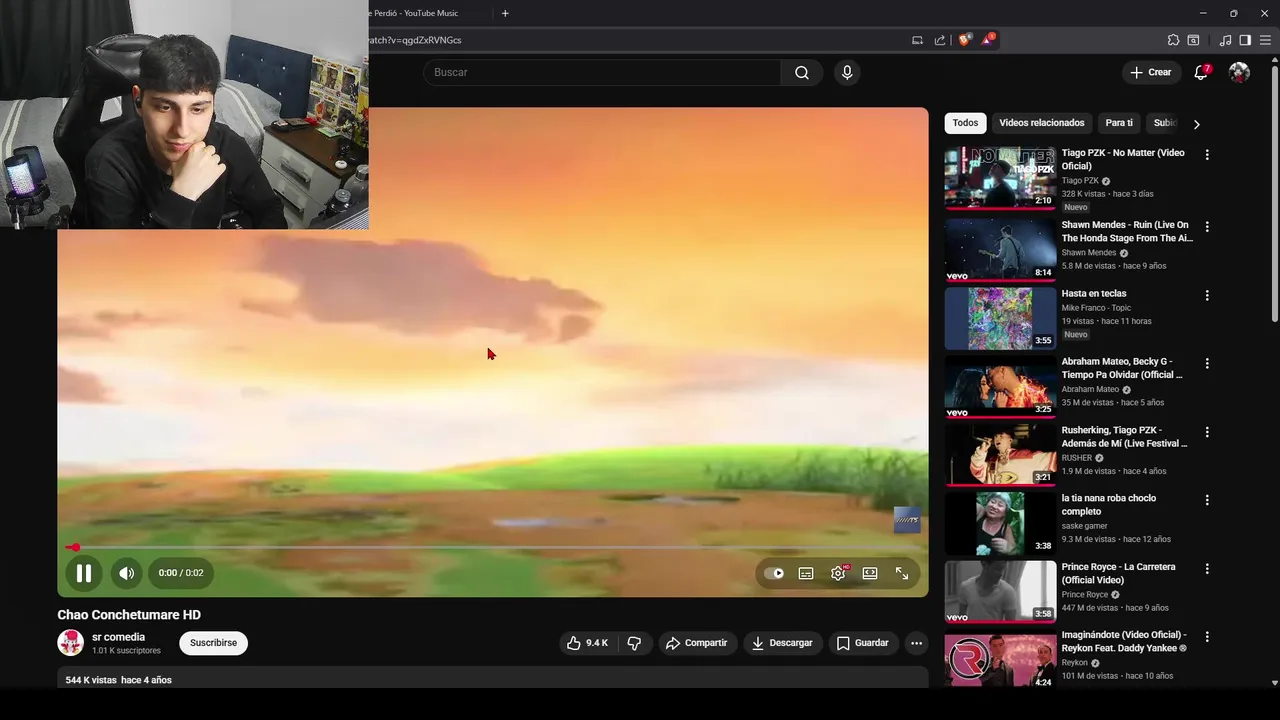Open Brave Shields lion icon
This screenshot has height=720, width=1280.
pyautogui.click(x=965, y=40)
